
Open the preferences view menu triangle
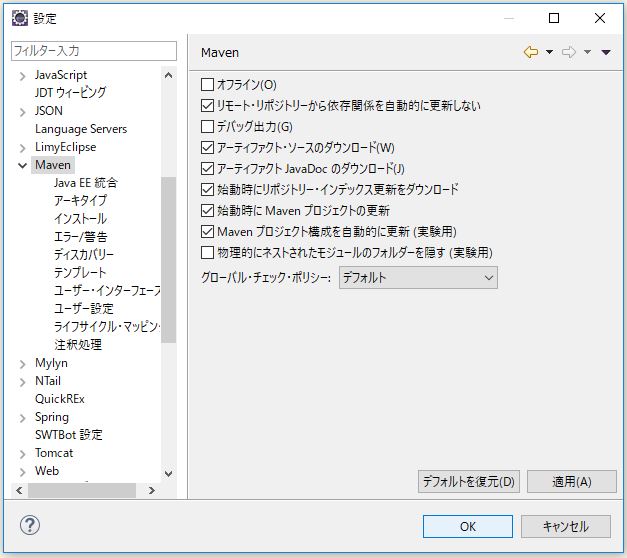[x=606, y=52]
